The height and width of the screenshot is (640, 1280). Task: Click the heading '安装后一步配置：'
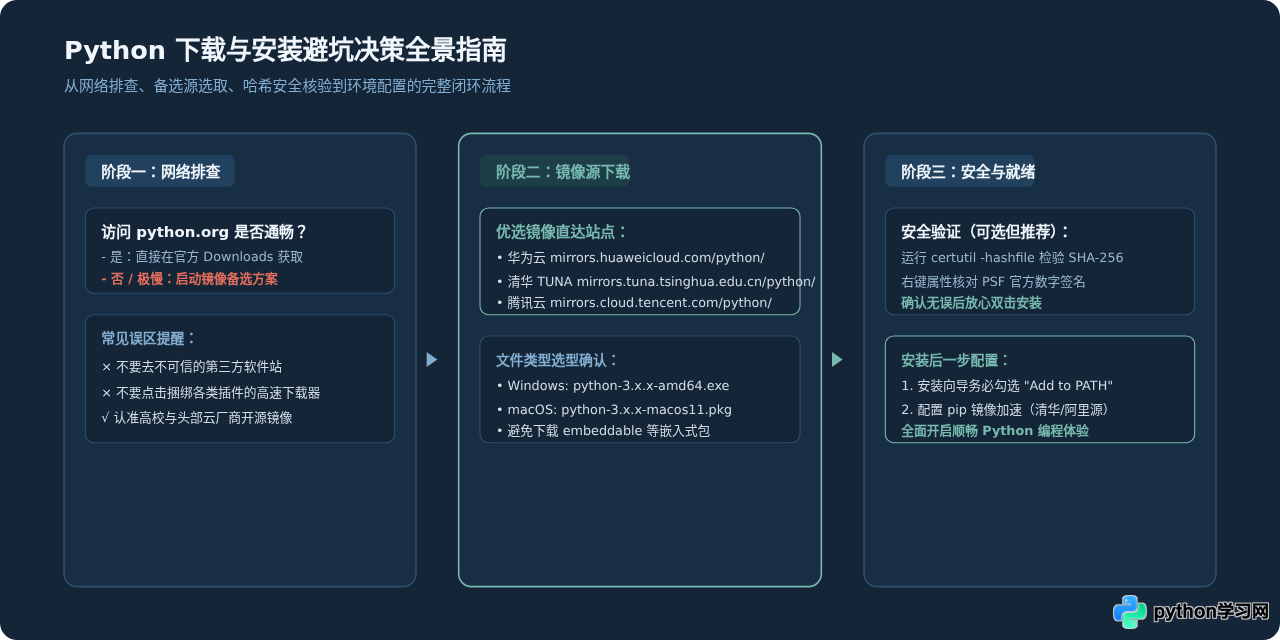click(x=956, y=360)
